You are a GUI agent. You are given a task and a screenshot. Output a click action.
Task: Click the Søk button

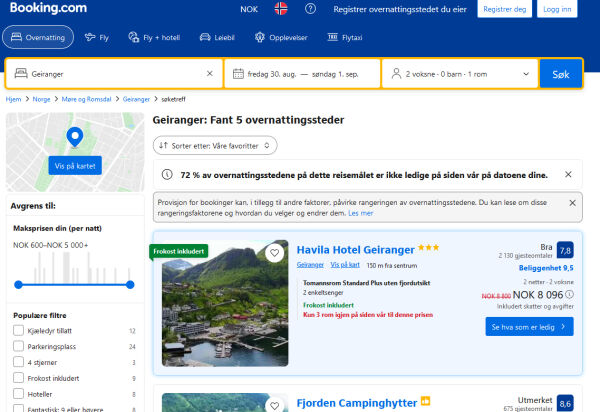(561, 74)
